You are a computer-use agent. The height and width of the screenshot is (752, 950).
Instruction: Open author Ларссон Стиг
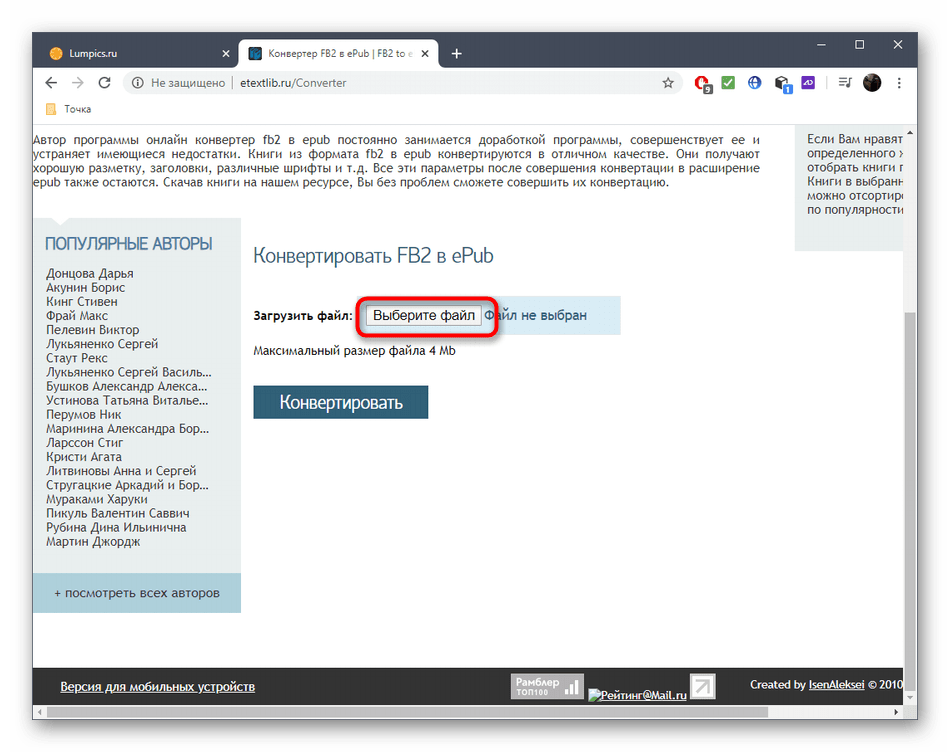(x=84, y=442)
